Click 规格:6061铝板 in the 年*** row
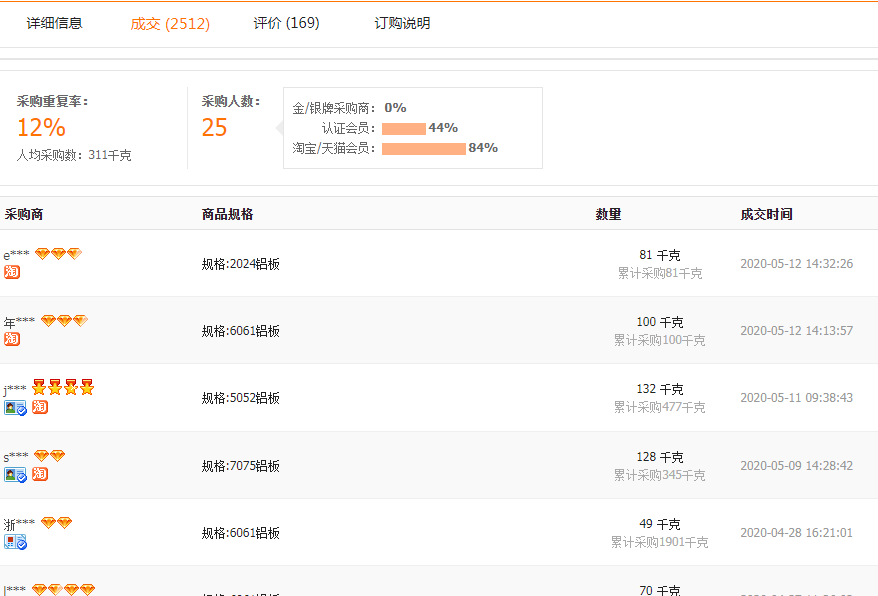 pos(240,331)
